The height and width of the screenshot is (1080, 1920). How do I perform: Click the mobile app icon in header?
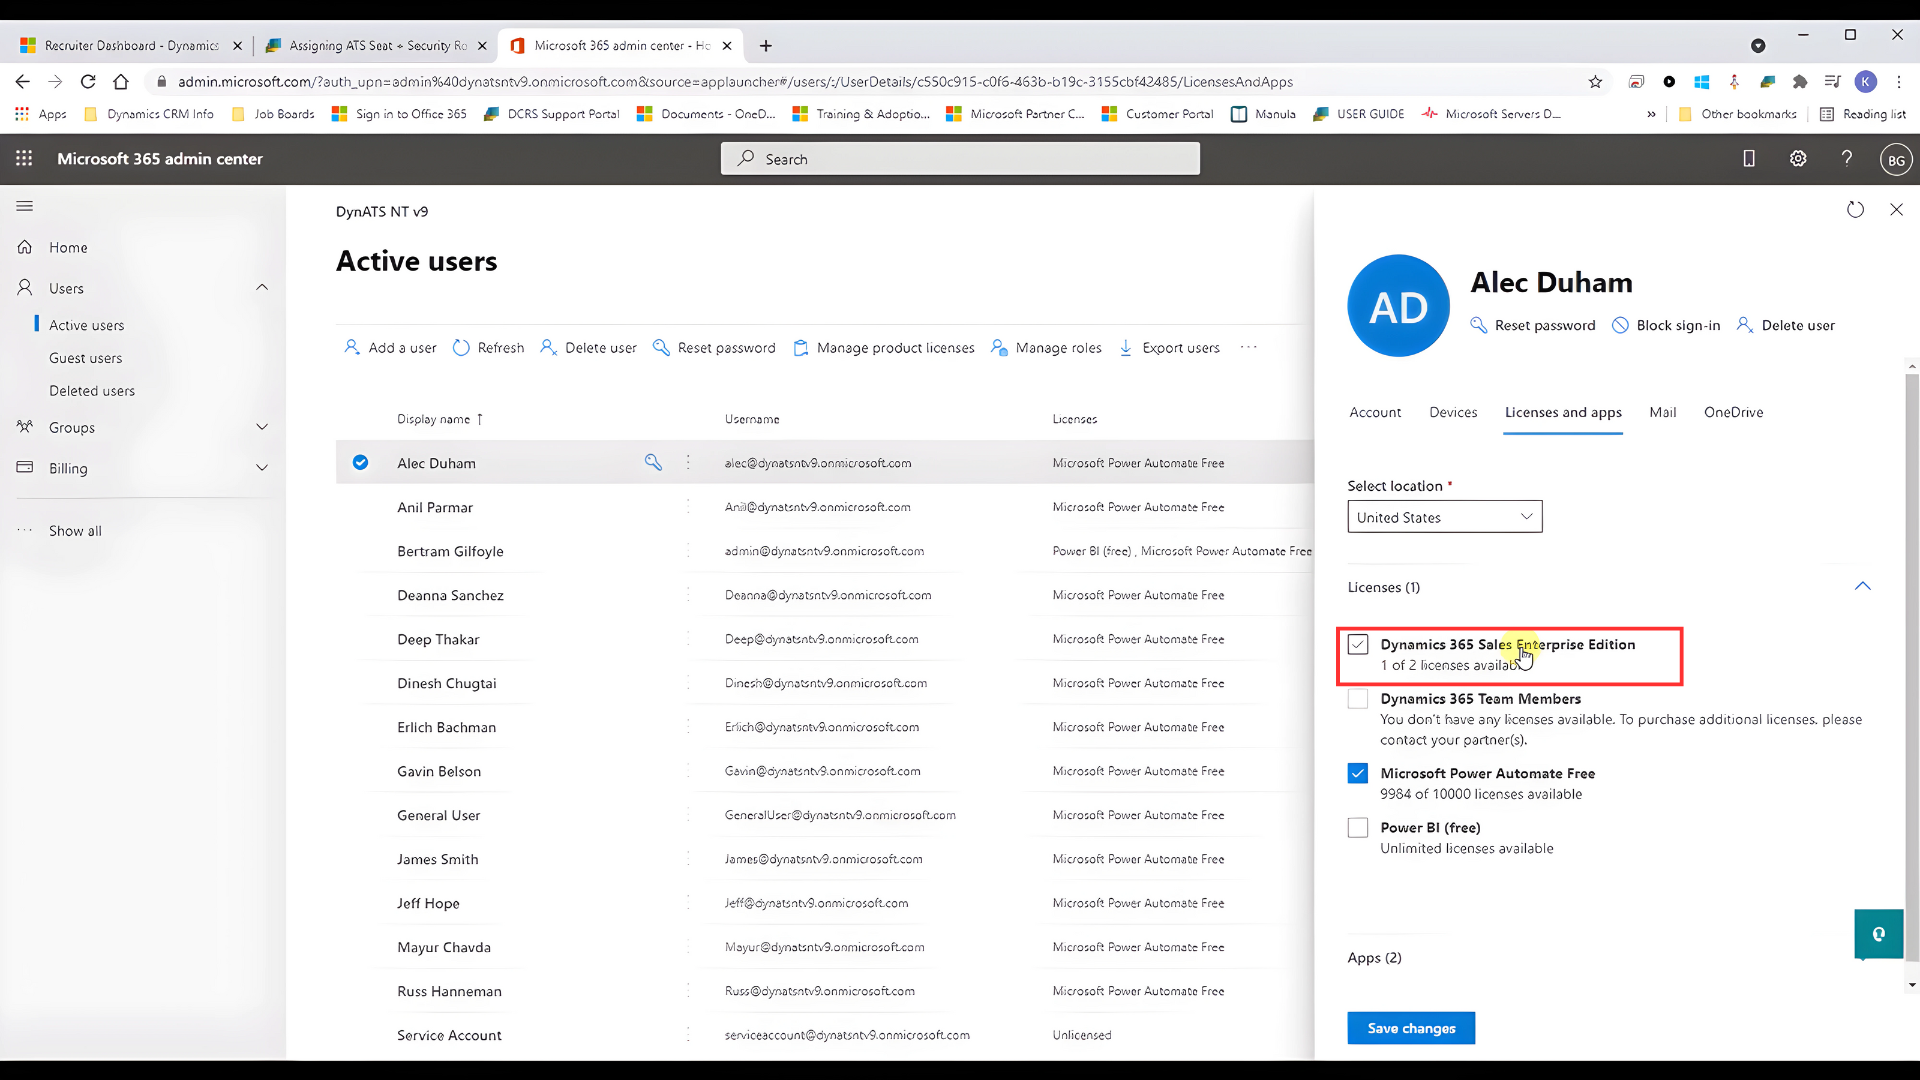(x=1749, y=158)
